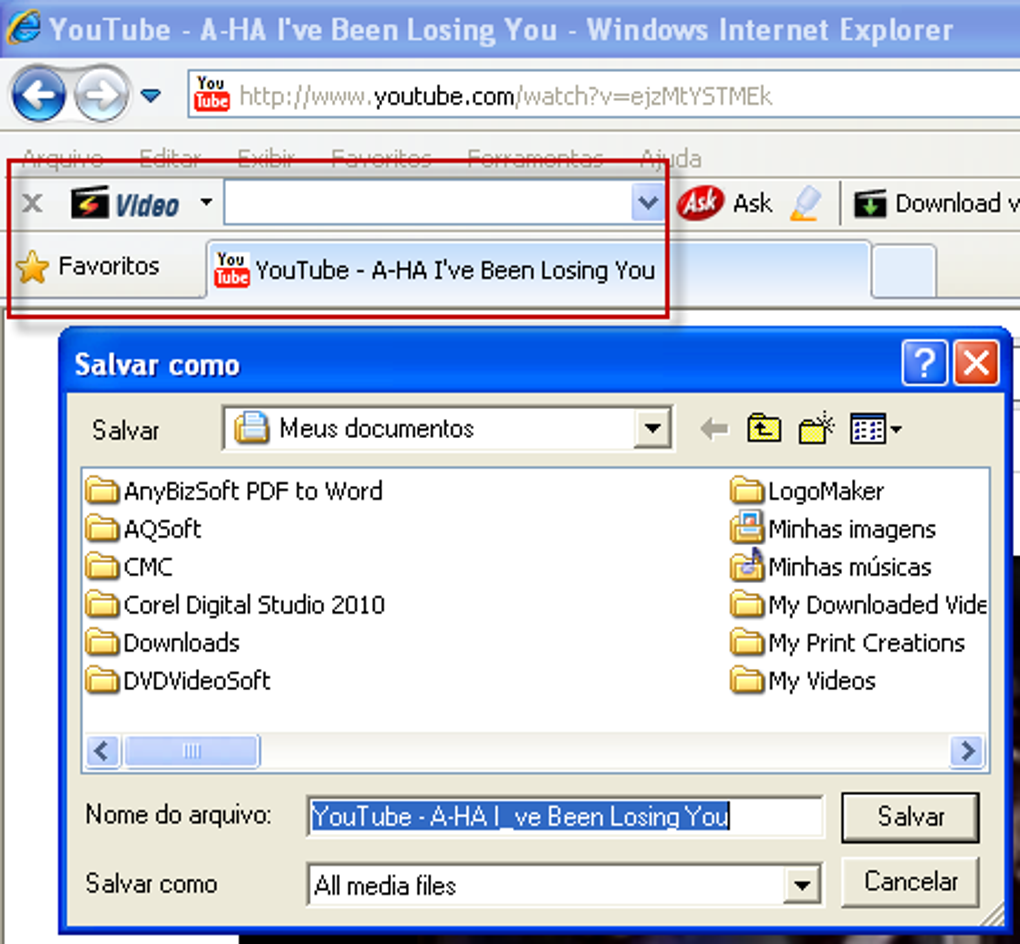Select the My Downloaded Videos folder
Screen dimensions: 1020x944
859,605
